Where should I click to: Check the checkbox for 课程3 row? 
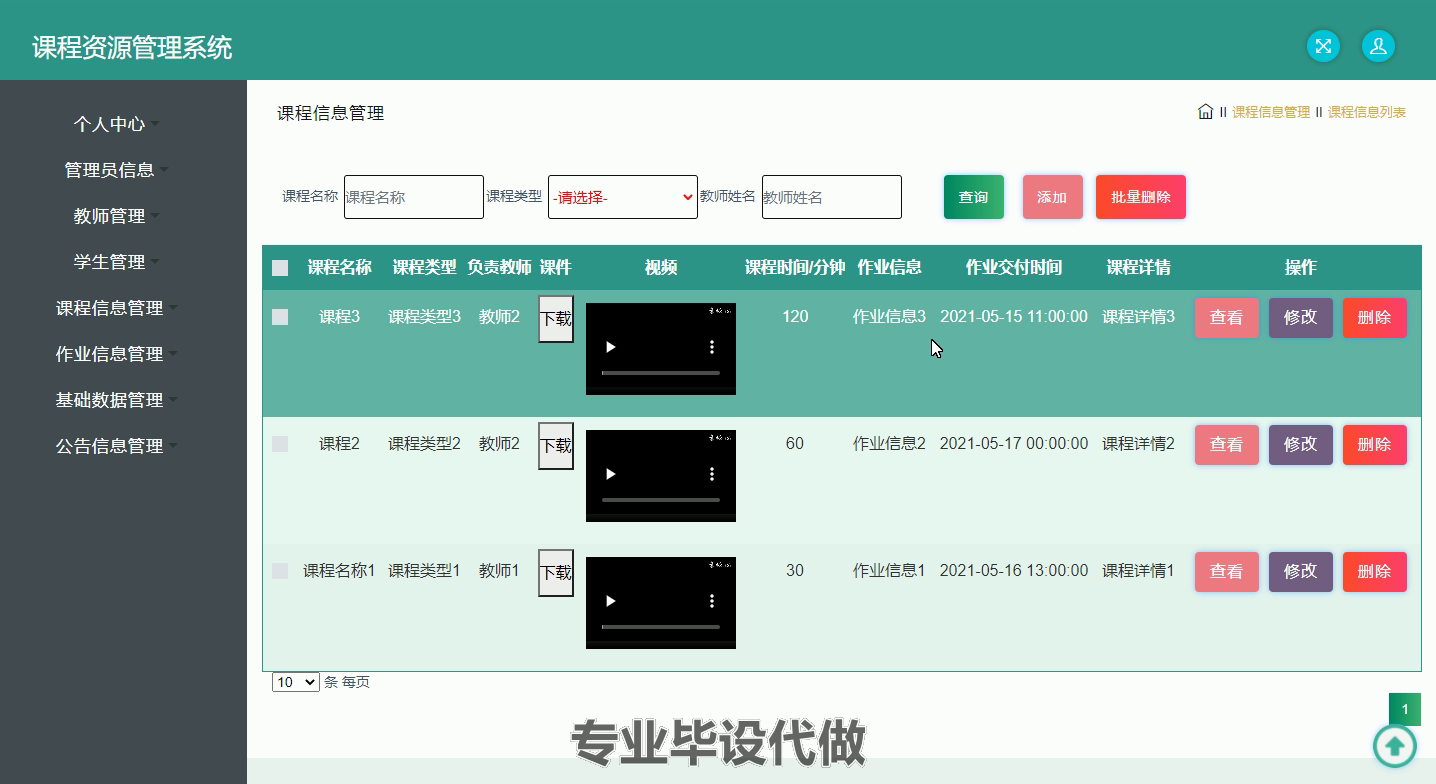[x=280, y=317]
